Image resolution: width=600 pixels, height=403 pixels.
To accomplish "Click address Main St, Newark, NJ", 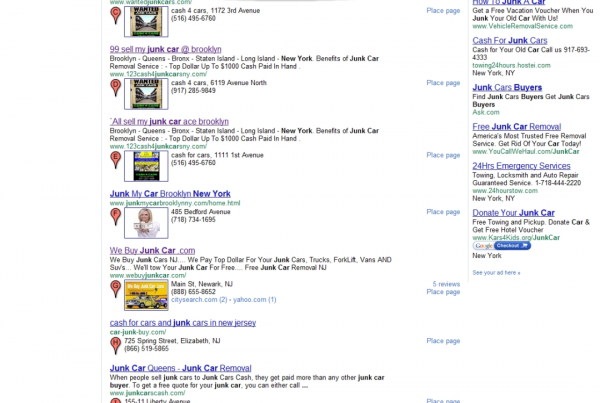I will pyautogui.click(x=202, y=284).
